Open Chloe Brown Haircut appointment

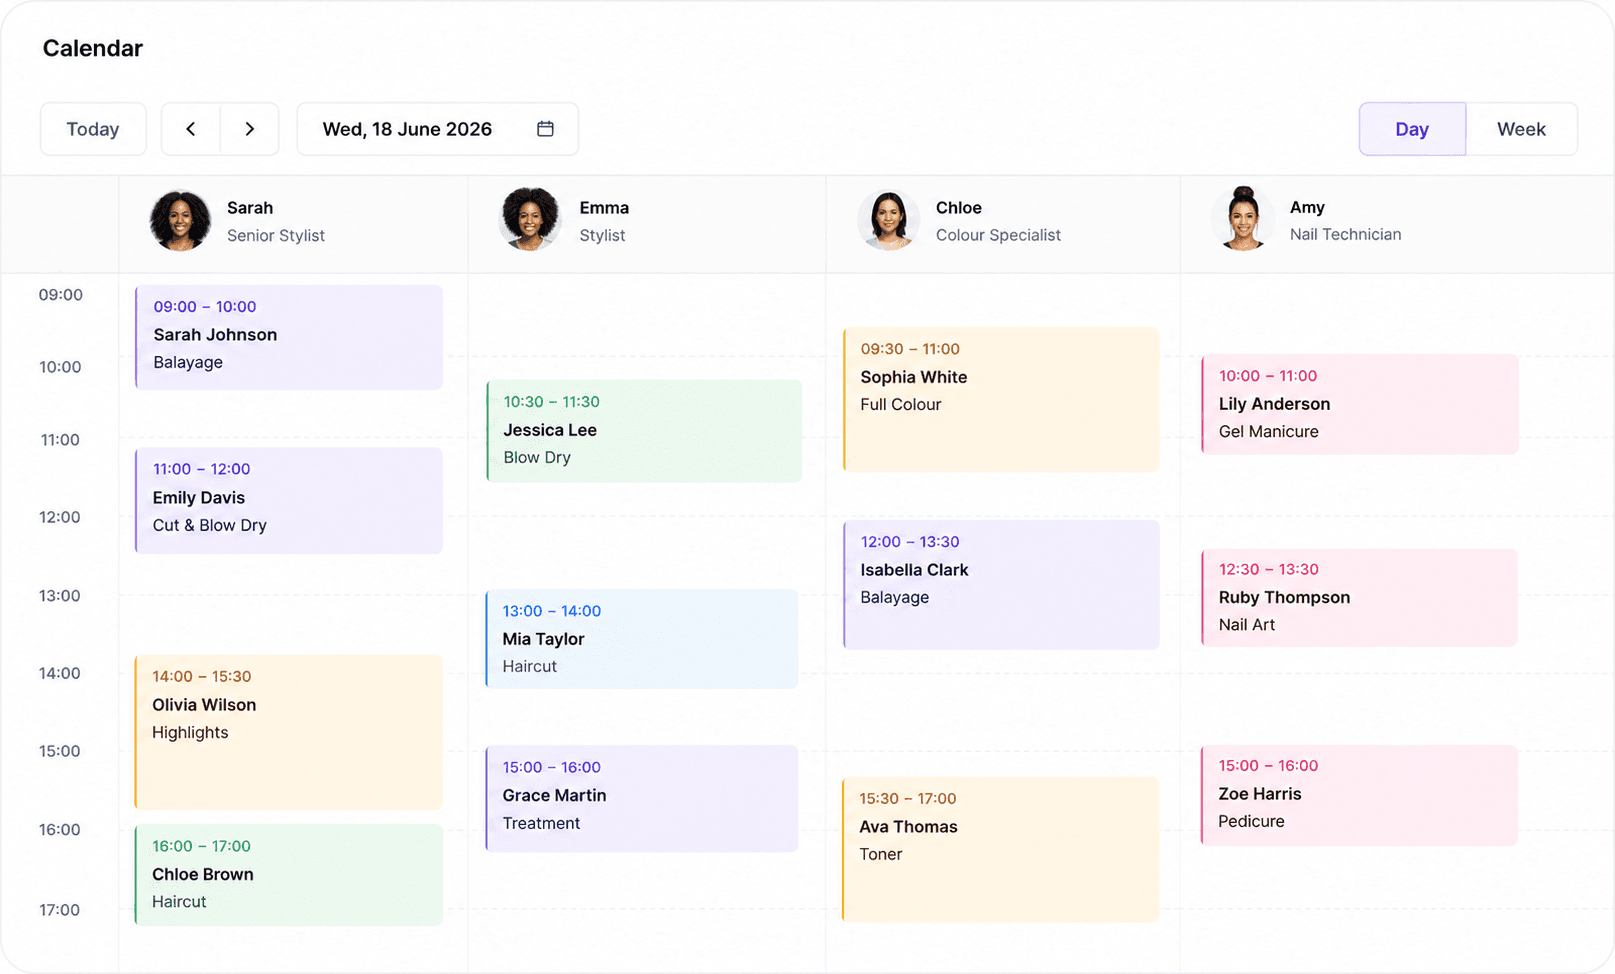[x=289, y=875]
